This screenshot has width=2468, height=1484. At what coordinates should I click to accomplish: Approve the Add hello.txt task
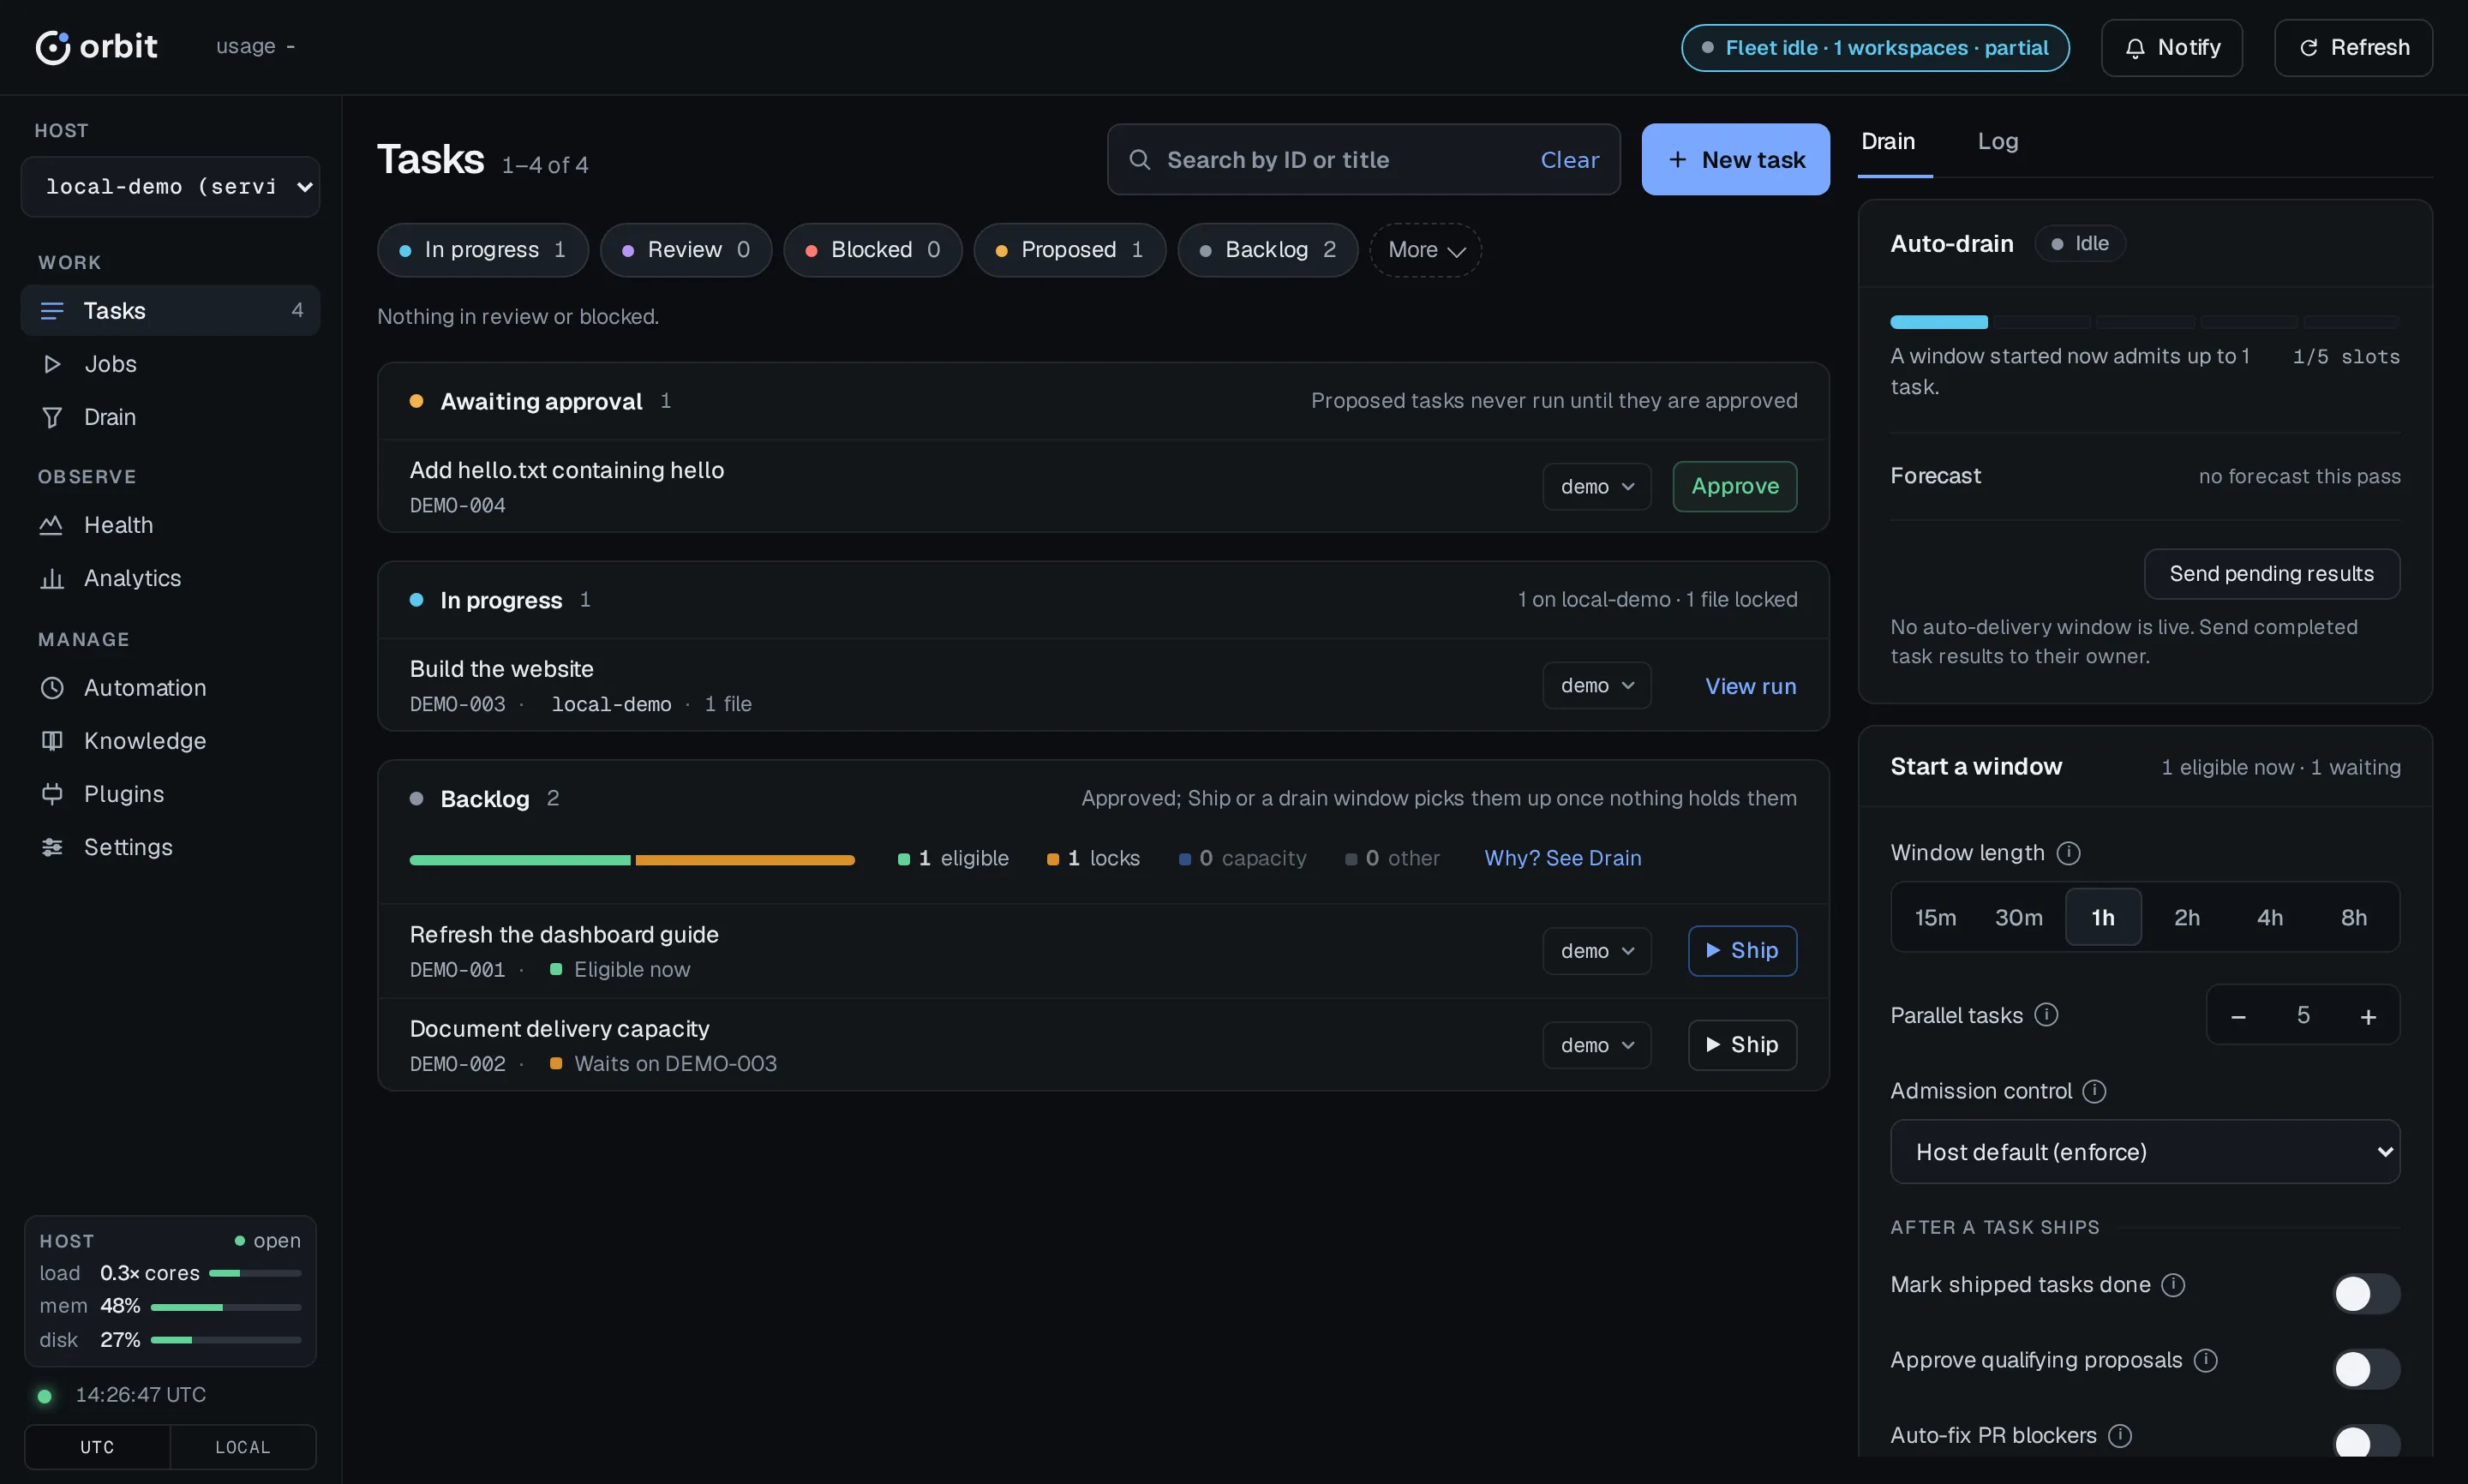pyautogui.click(x=1735, y=486)
